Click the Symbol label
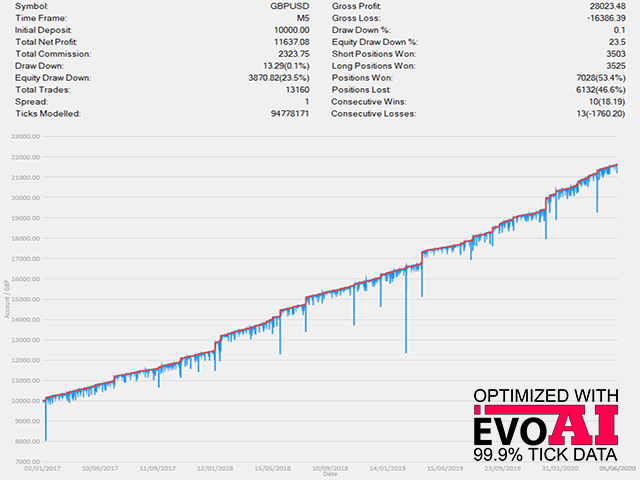Screen dimensions: 640x480 [x=32, y=6]
